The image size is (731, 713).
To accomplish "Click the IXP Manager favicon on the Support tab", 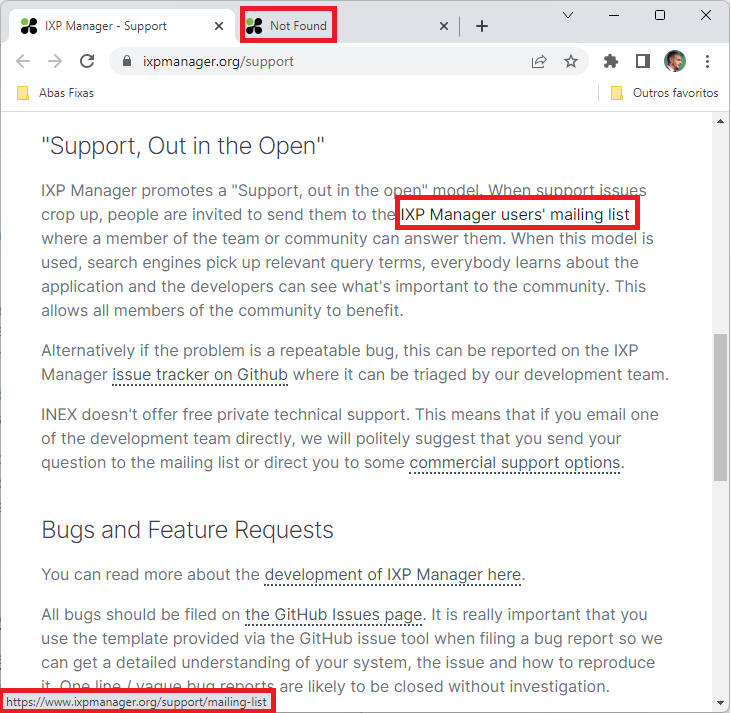I will (x=29, y=26).
